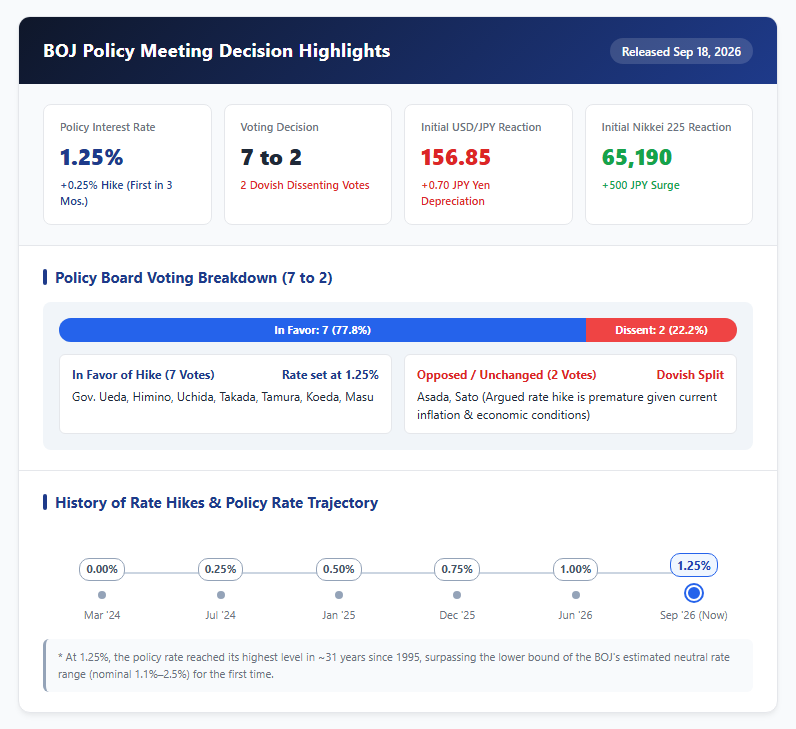Click the USD/JPY 156.85 value
The image size is (796, 729).
(456, 157)
